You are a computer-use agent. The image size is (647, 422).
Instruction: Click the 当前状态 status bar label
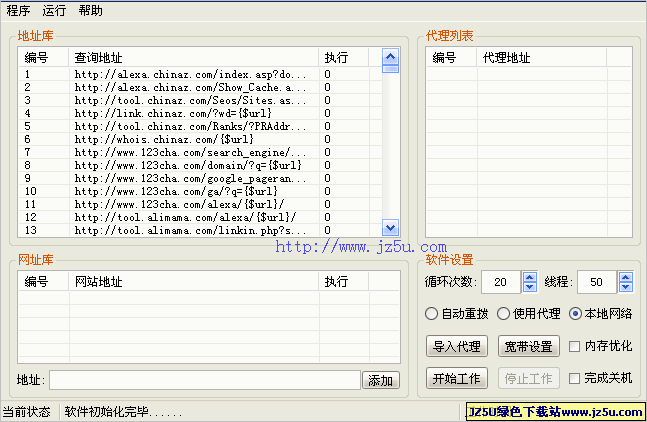(x=27, y=412)
